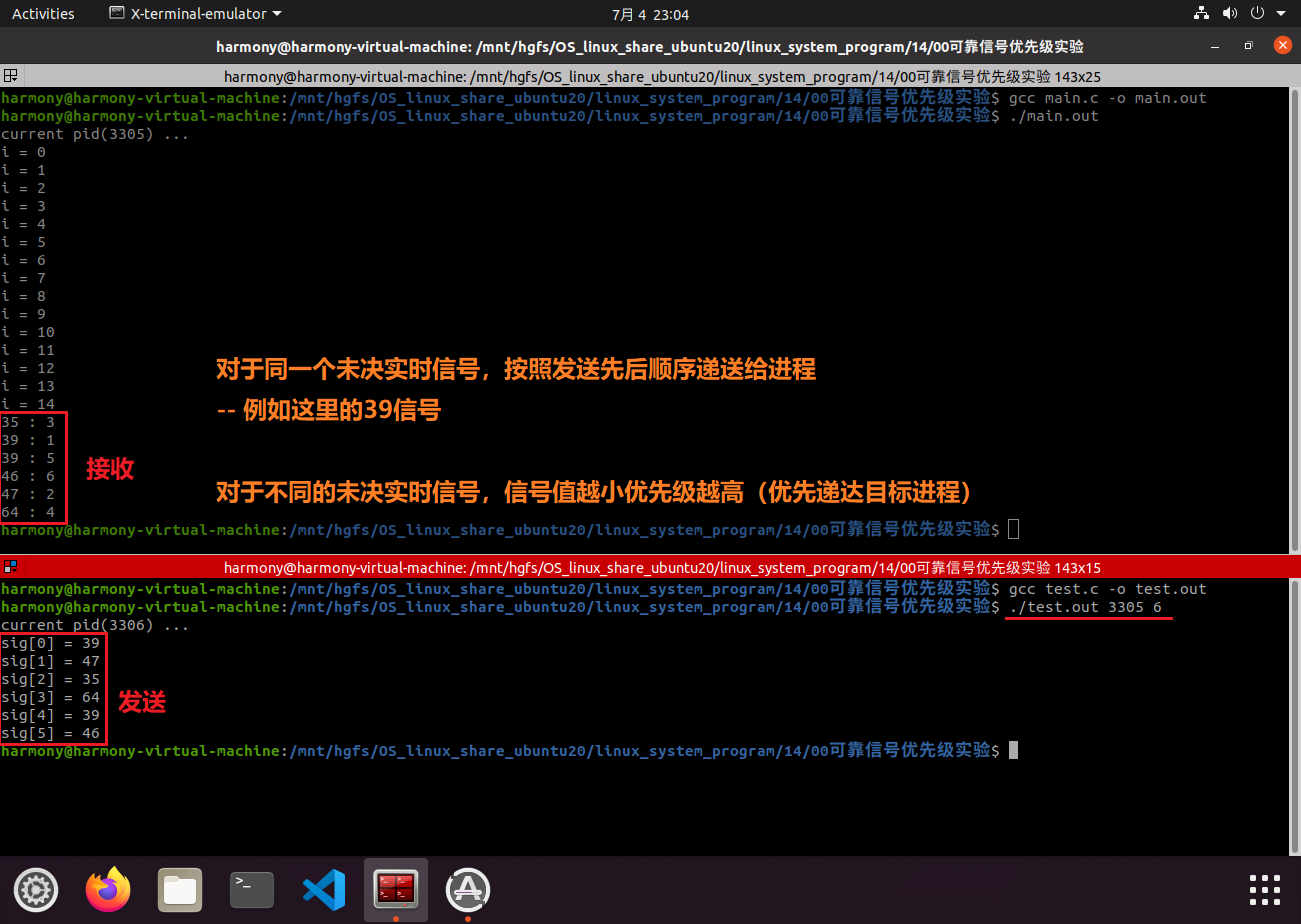Open the upper pane layout icon
This screenshot has width=1301, height=924.
click(x=9, y=76)
